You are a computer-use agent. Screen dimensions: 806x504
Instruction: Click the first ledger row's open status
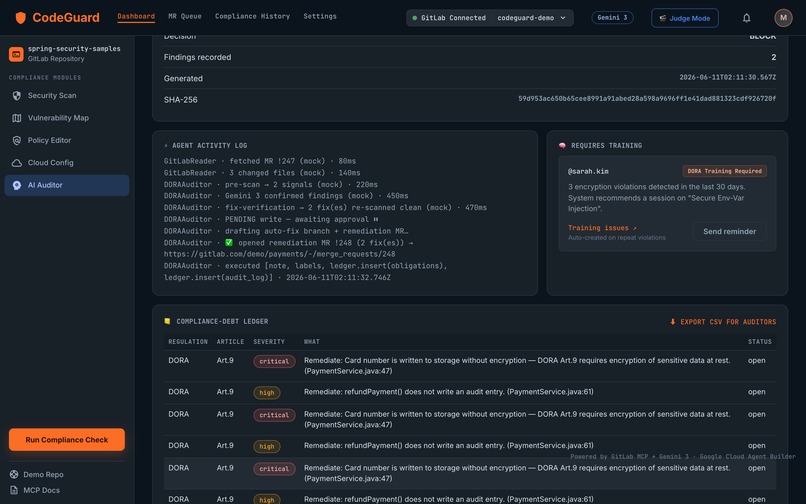757,361
